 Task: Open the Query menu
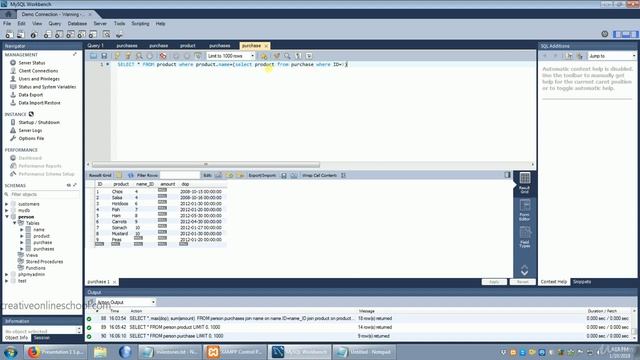click(x=55, y=24)
